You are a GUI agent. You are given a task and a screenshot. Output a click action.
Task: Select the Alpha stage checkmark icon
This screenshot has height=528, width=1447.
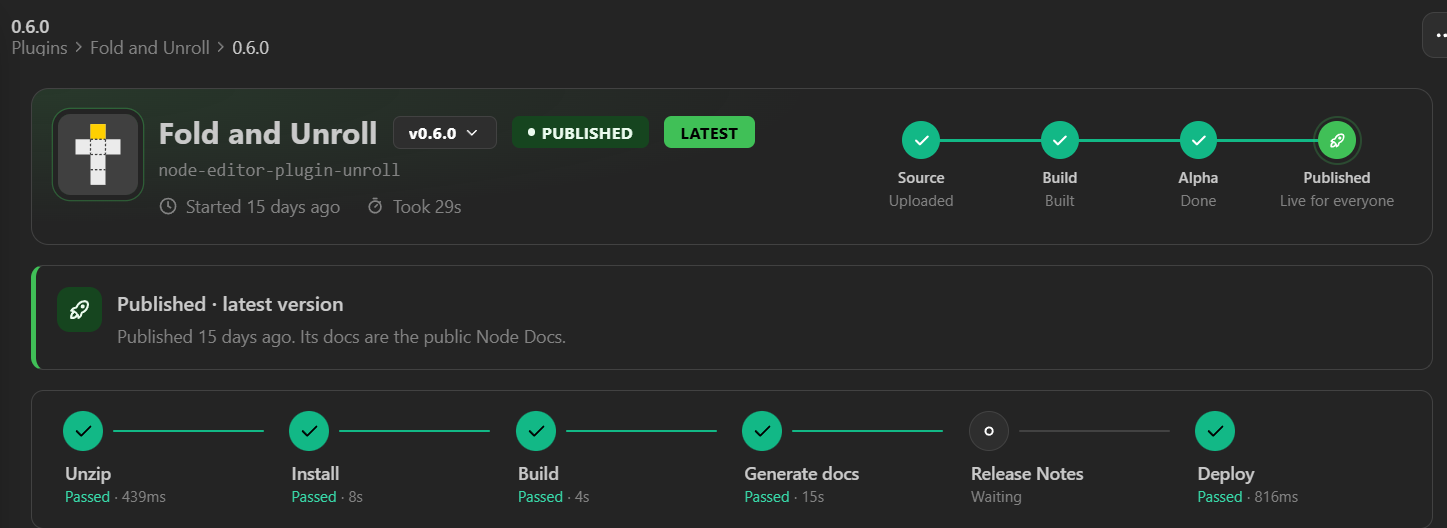coord(1198,141)
